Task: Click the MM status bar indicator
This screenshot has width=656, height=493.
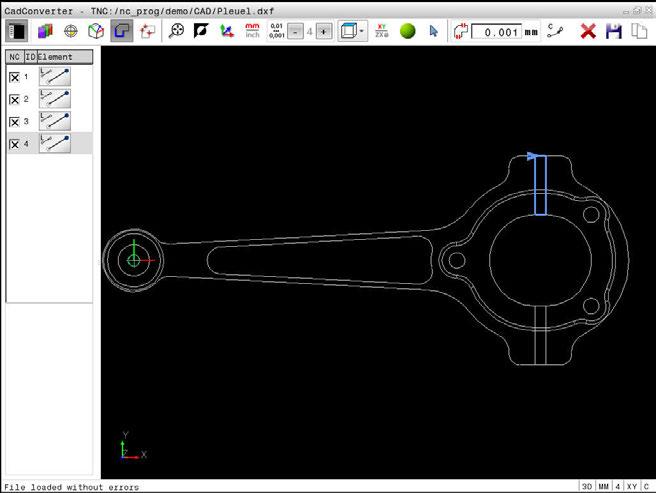Action: point(603,486)
